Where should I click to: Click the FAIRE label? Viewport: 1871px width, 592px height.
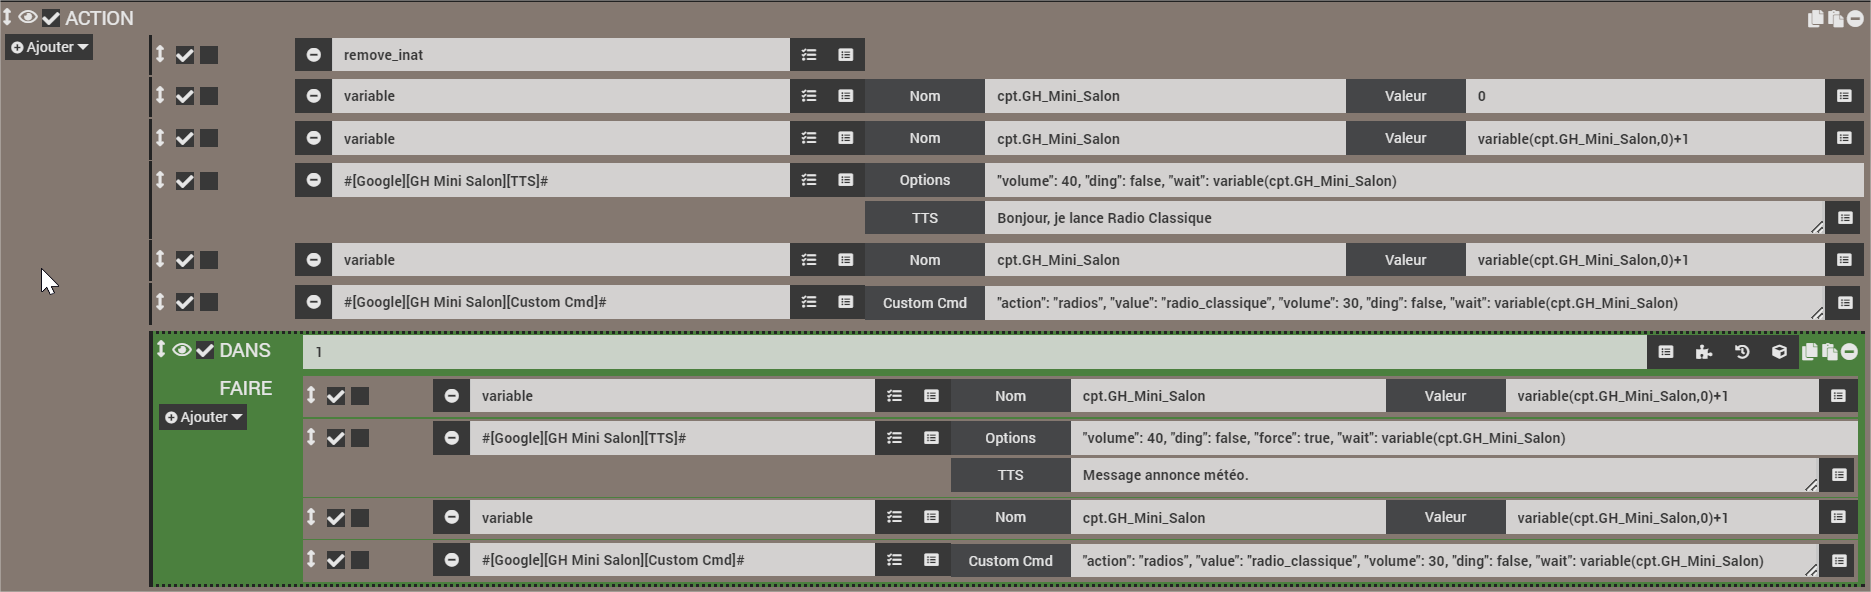tap(246, 388)
